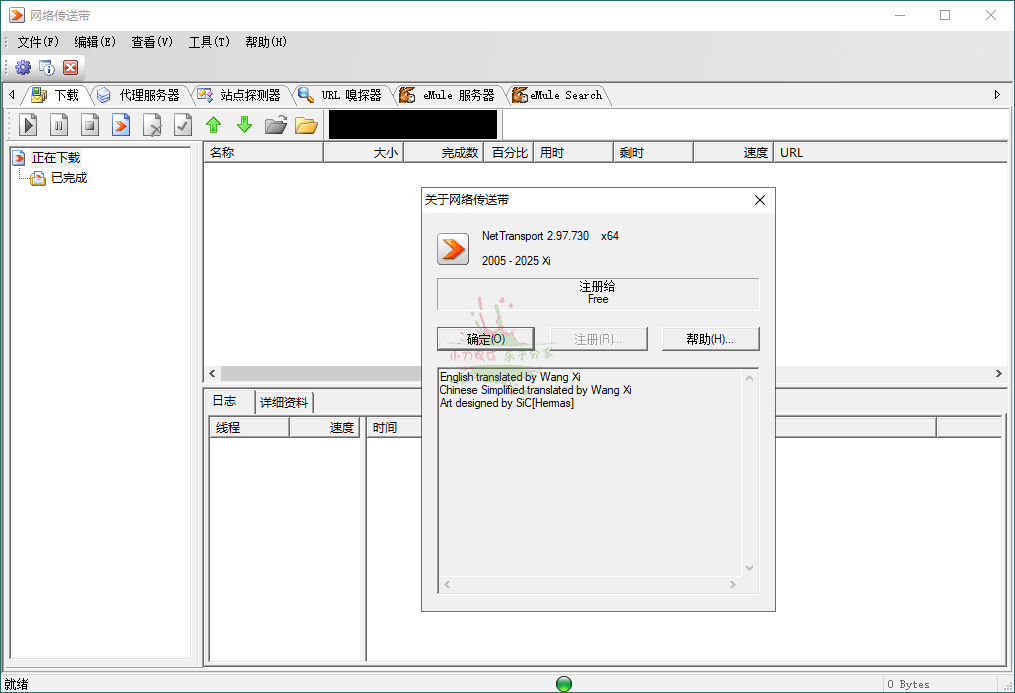Open the 文件(F) menu

pyautogui.click(x=38, y=42)
